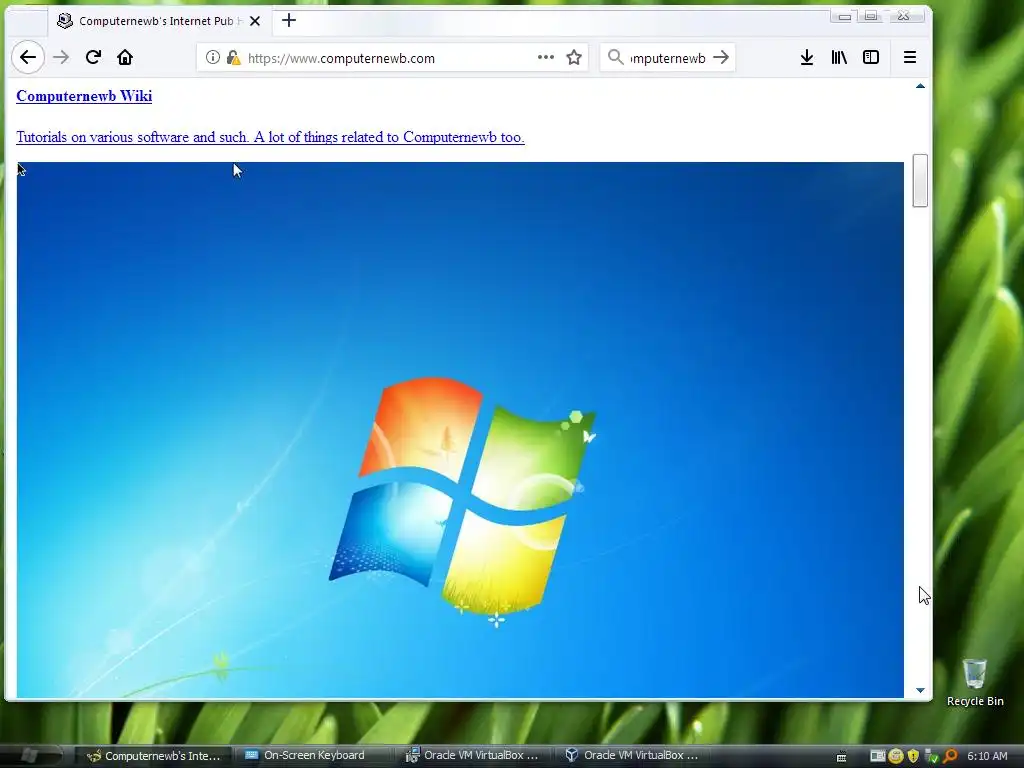This screenshot has width=1024, height=768.
Task: Open first Oracle VM VirtualBox taskbar button
Action: (x=475, y=756)
